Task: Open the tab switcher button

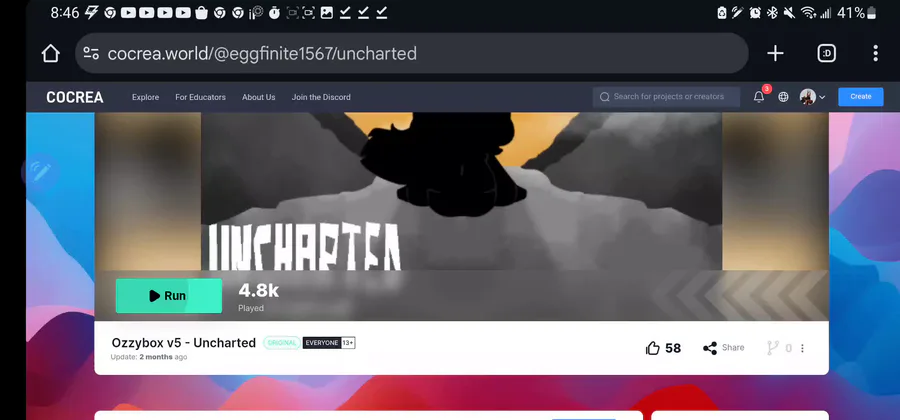Action: [x=827, y=53]
